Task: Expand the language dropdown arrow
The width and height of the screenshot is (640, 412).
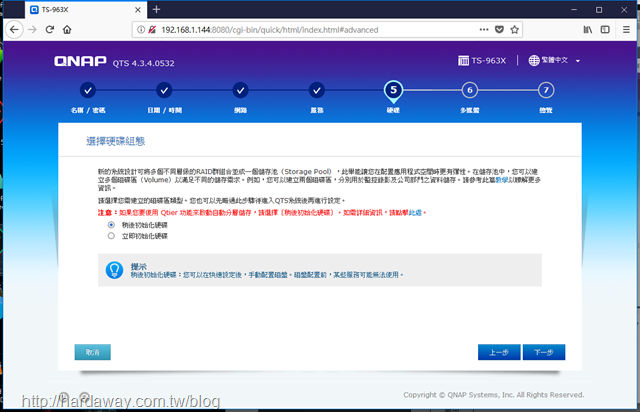Action: coord(578,61)
